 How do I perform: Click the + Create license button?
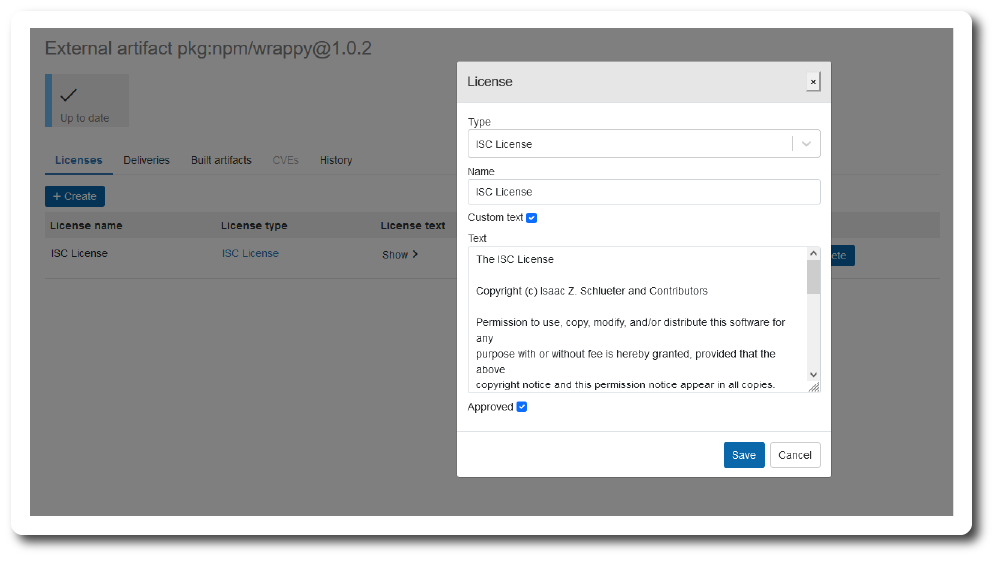[x=75, y=197]
